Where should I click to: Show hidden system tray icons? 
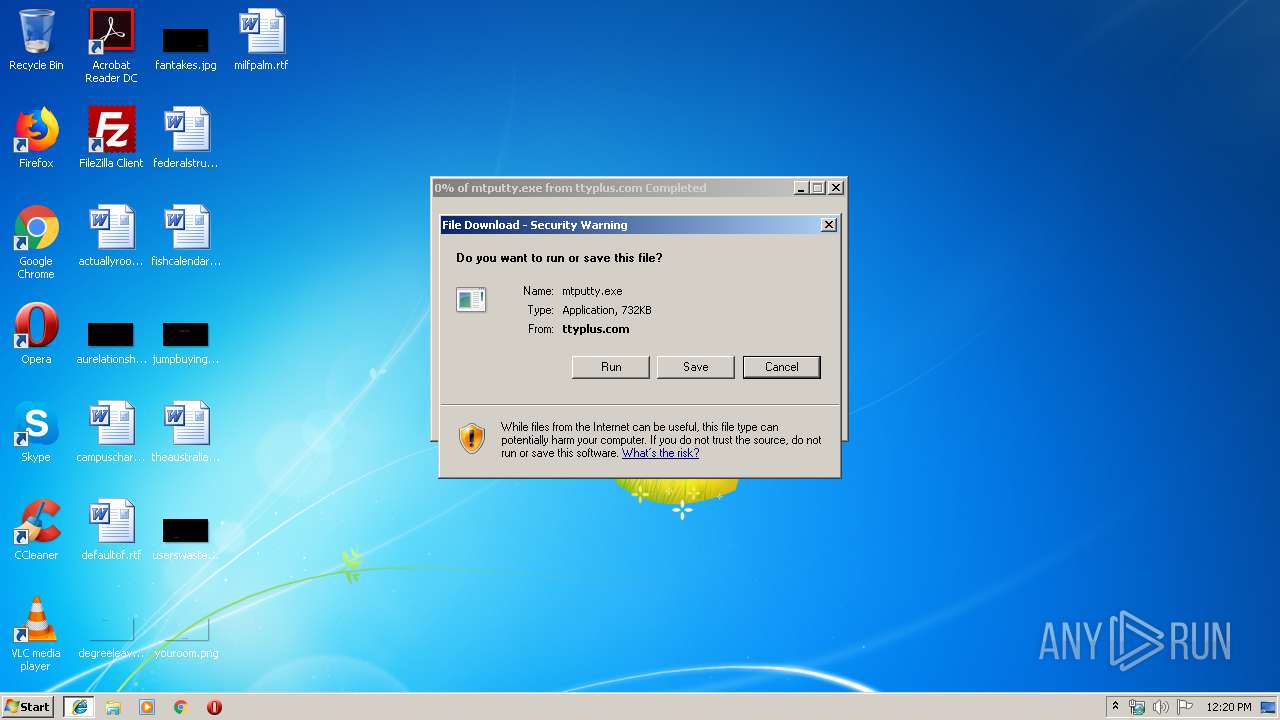tap(1115, 707)
